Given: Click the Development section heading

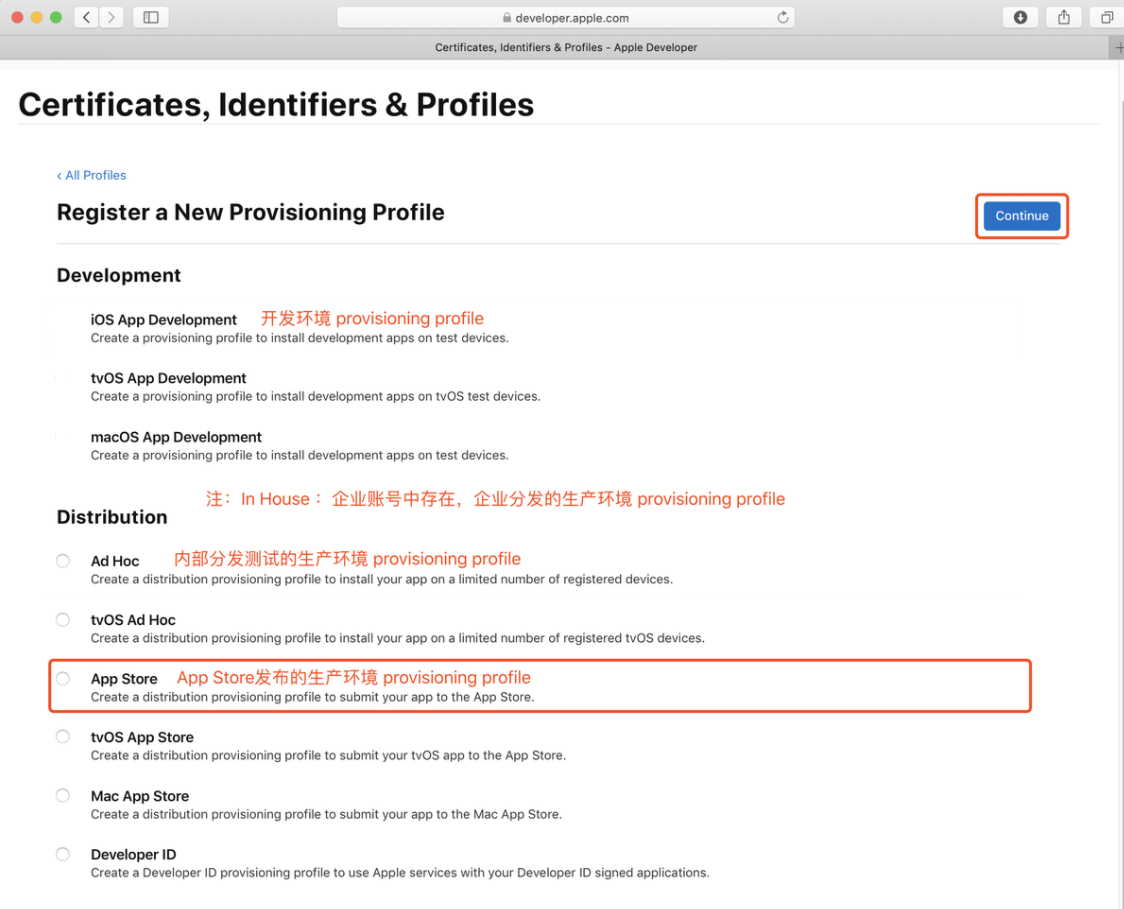Looking at the screenshot, I should coord(119,276).
